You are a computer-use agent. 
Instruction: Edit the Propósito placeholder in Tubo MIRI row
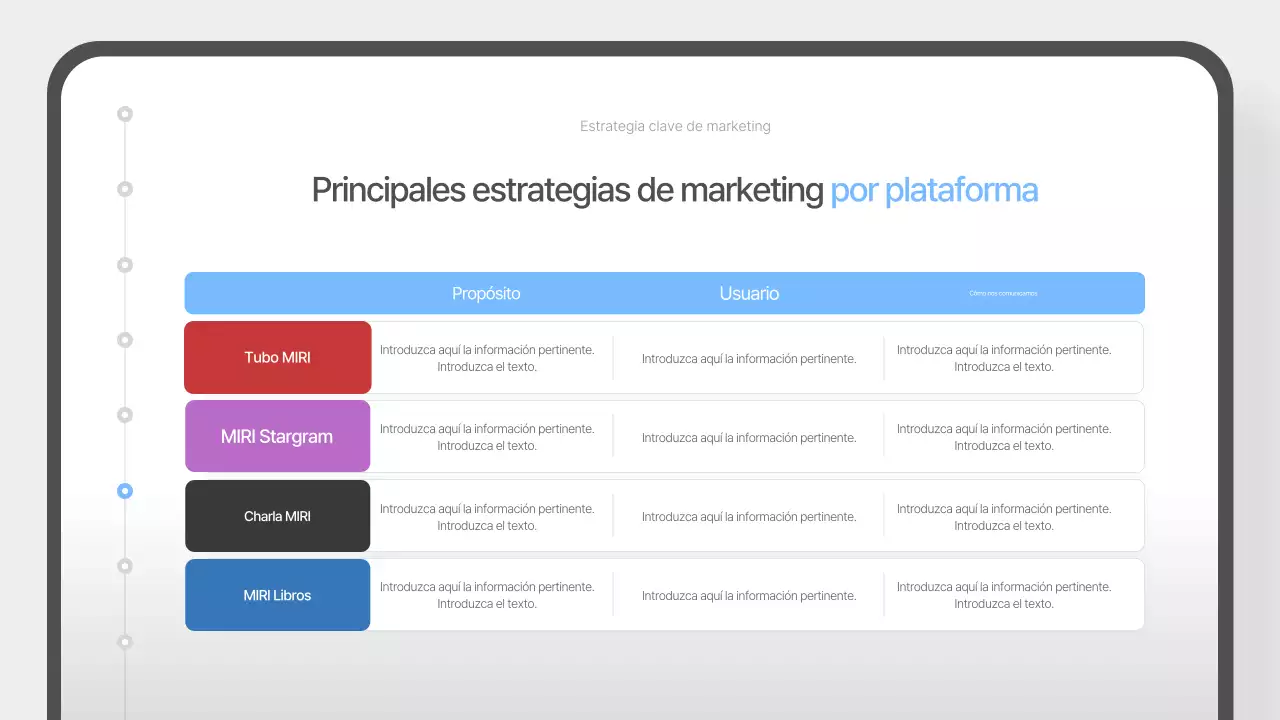coord(487,358)
